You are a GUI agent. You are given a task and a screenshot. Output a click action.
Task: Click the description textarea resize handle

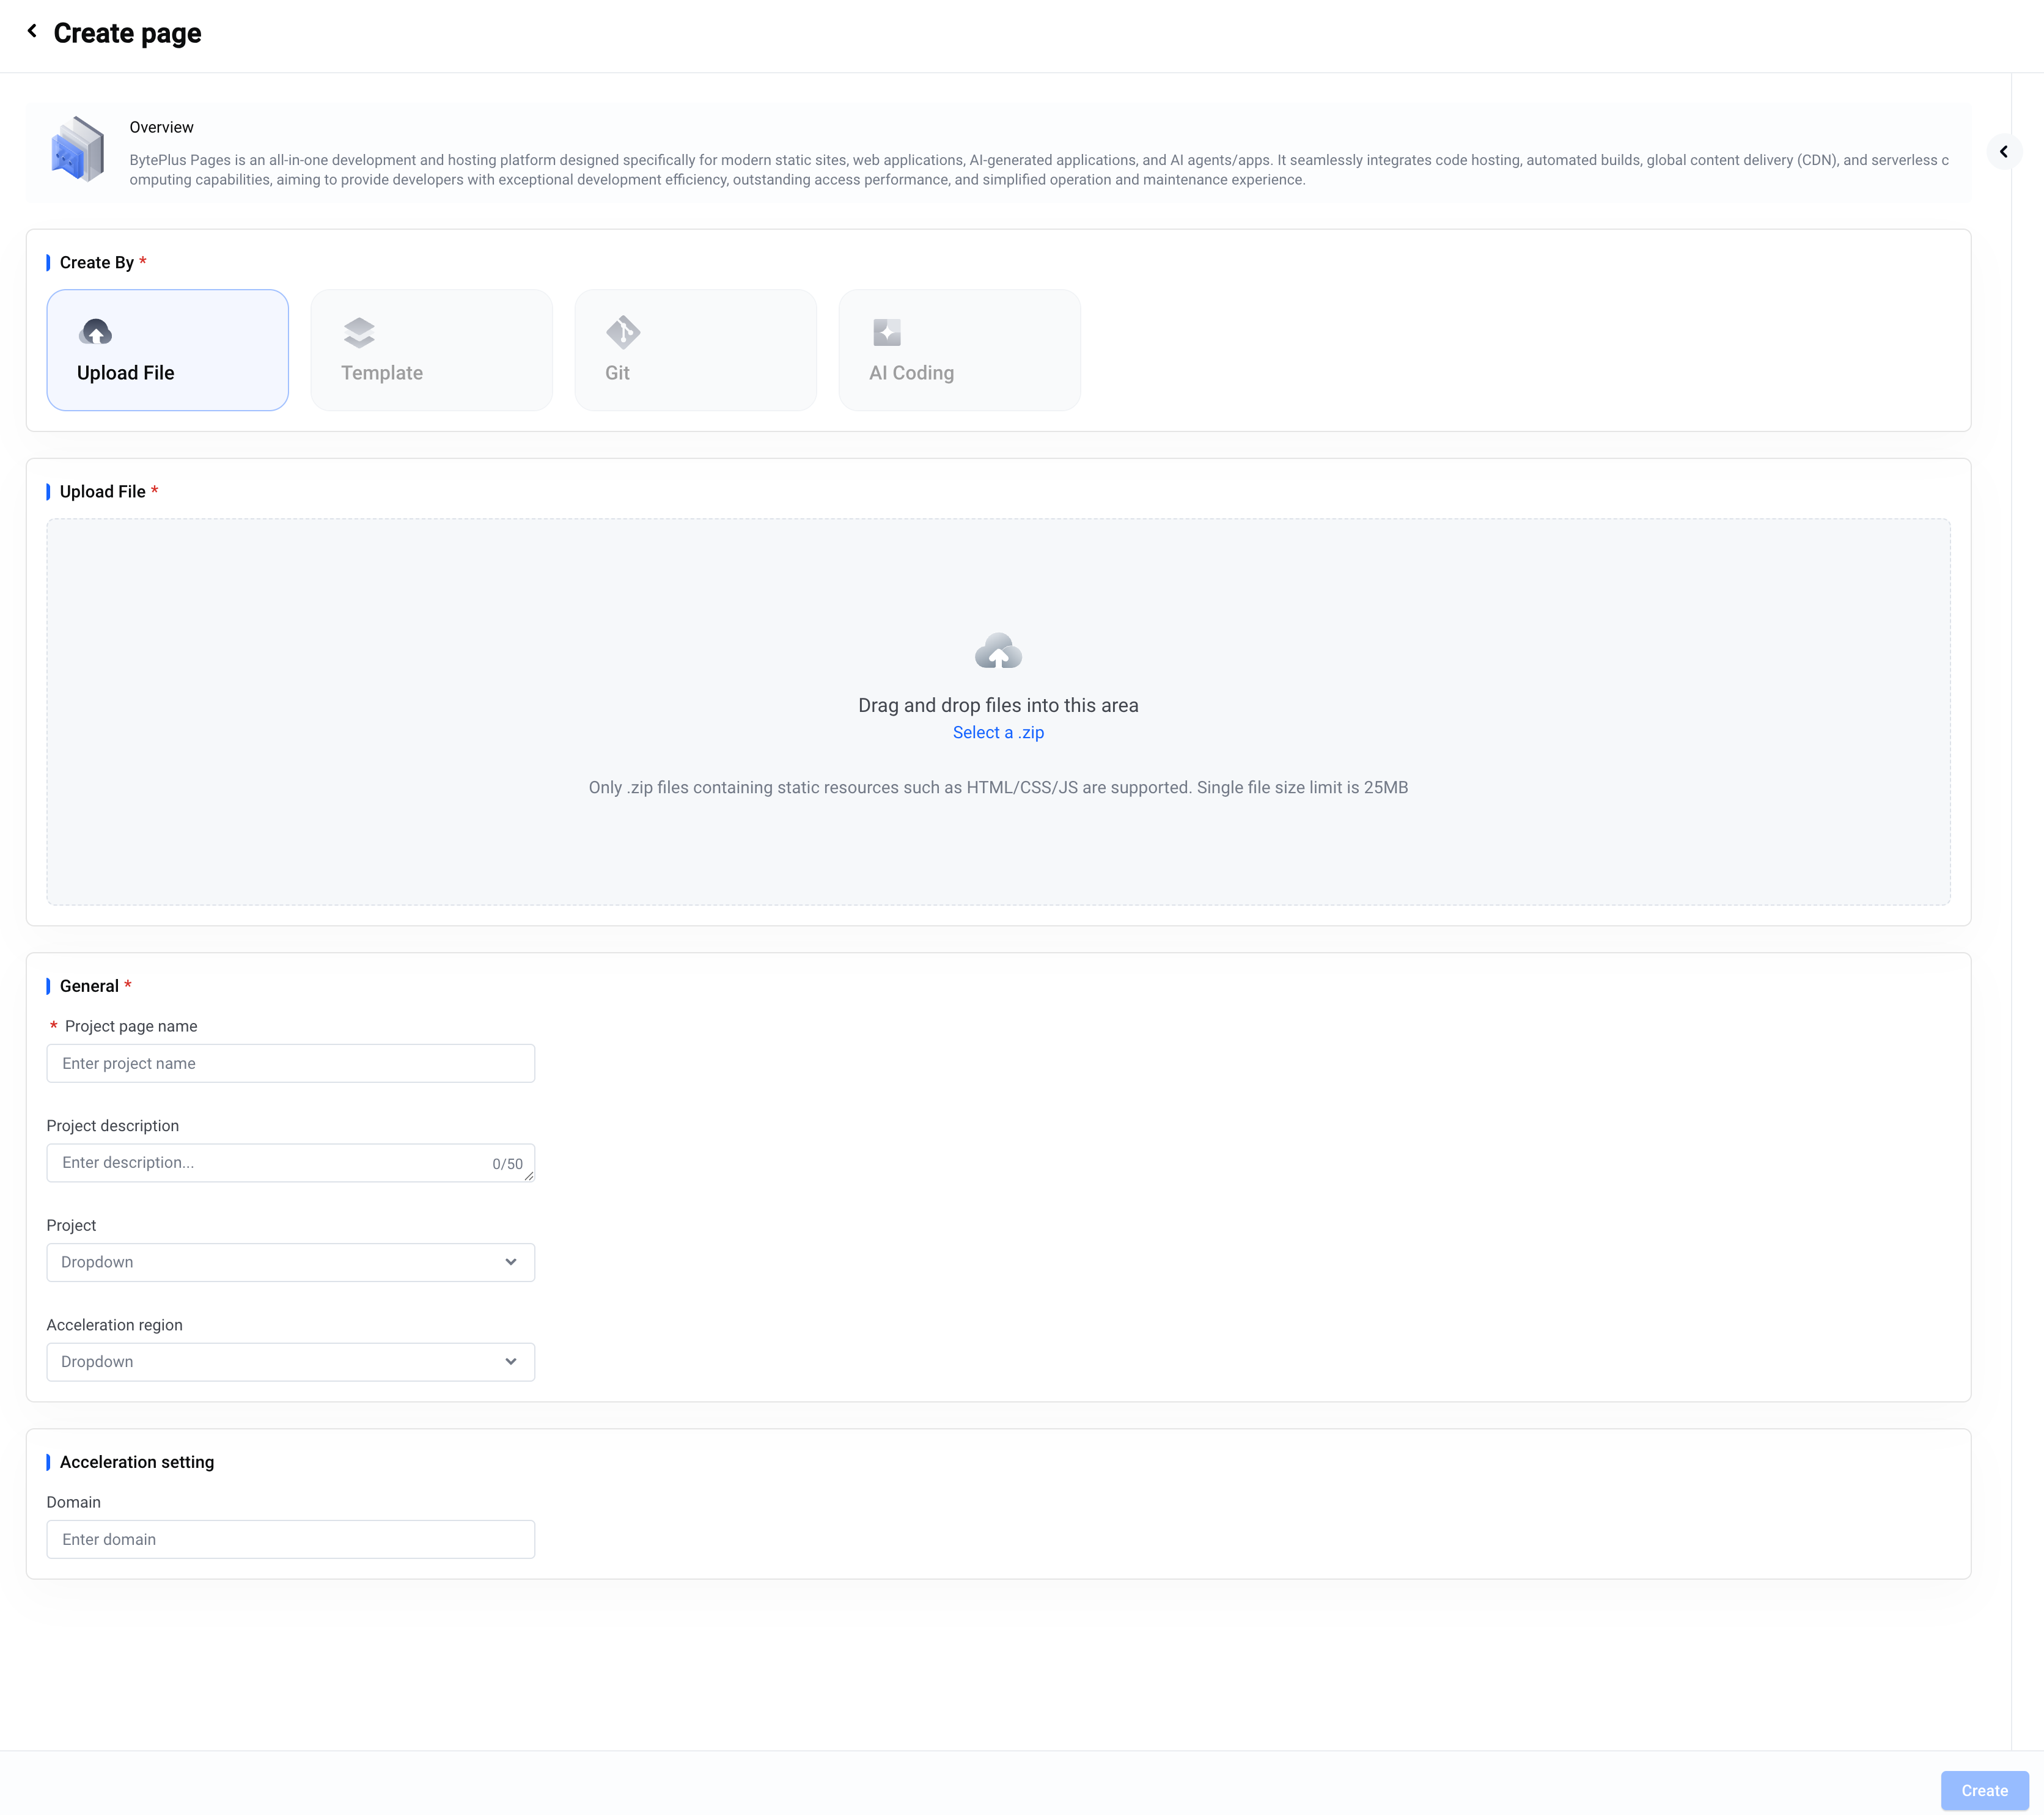click(x=529, y=1176)
